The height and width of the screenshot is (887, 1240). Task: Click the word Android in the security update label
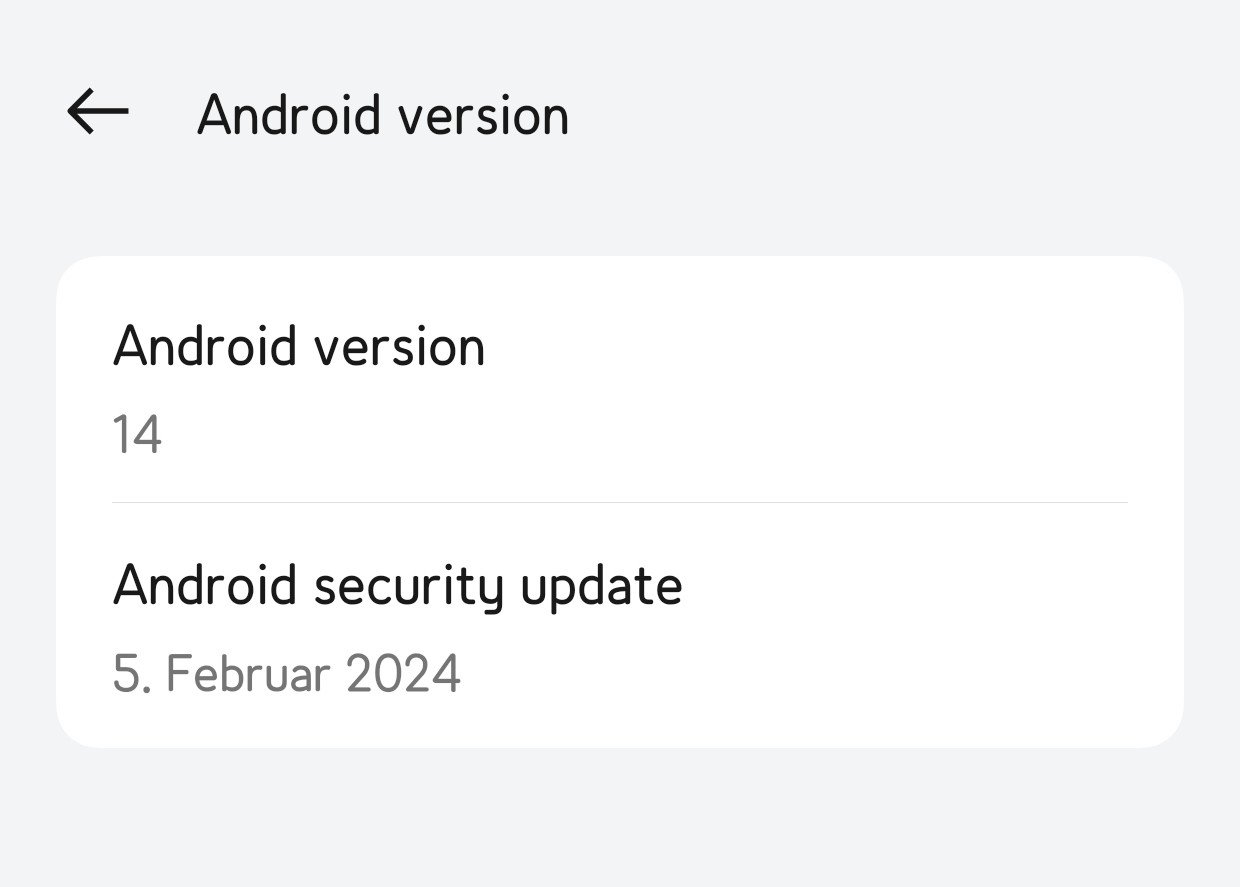pyautogui.click(x=206, y=584)
